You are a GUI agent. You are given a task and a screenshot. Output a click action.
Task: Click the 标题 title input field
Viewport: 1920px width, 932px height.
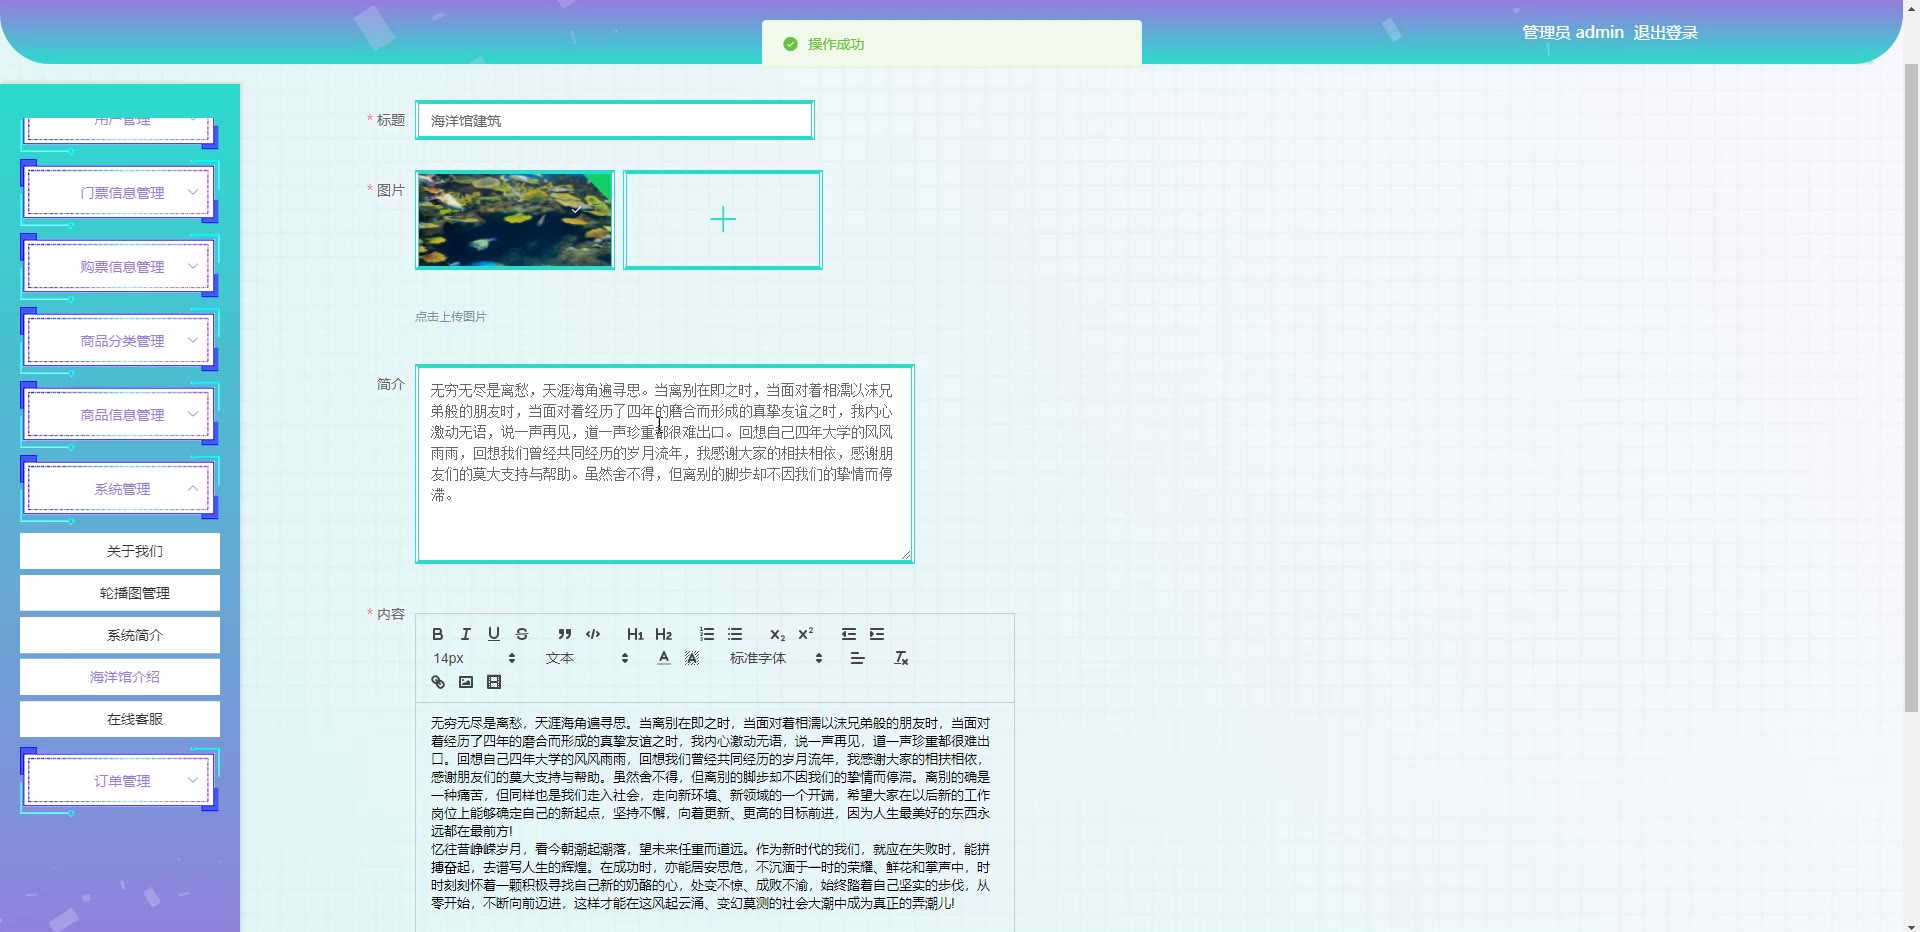tap(615, 120)
